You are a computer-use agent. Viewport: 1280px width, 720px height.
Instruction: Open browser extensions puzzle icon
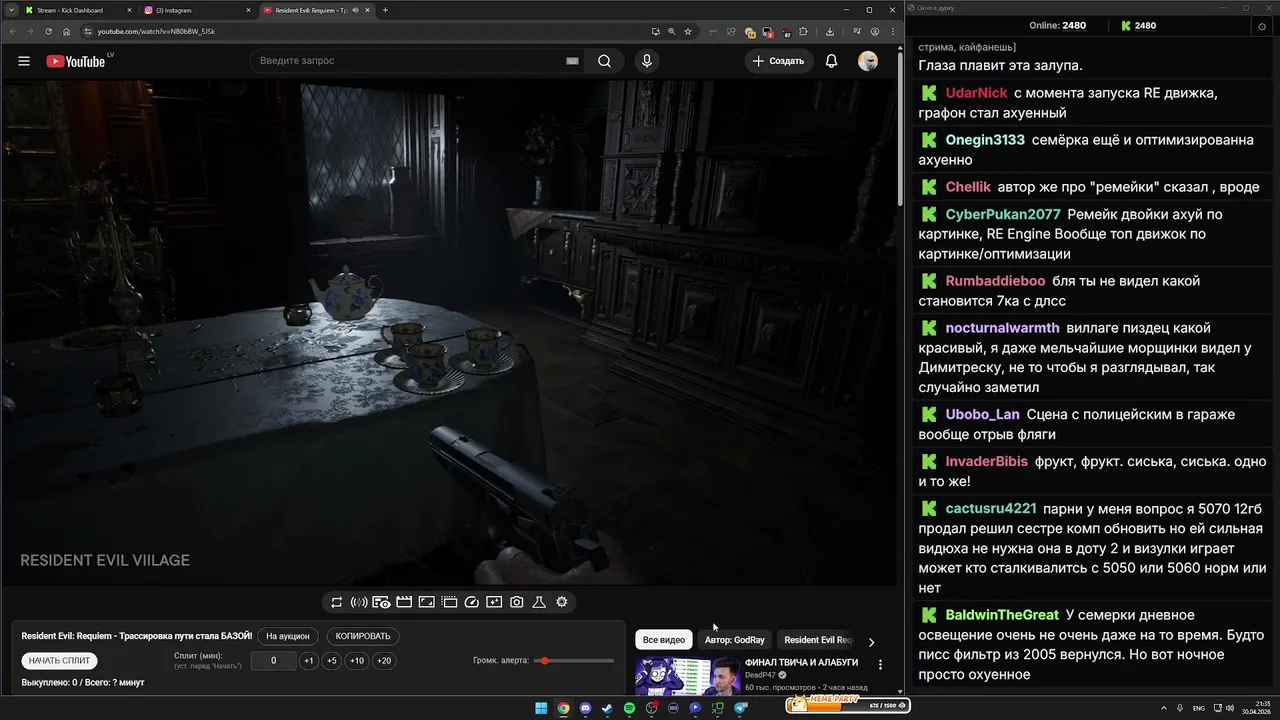[803, 31]
